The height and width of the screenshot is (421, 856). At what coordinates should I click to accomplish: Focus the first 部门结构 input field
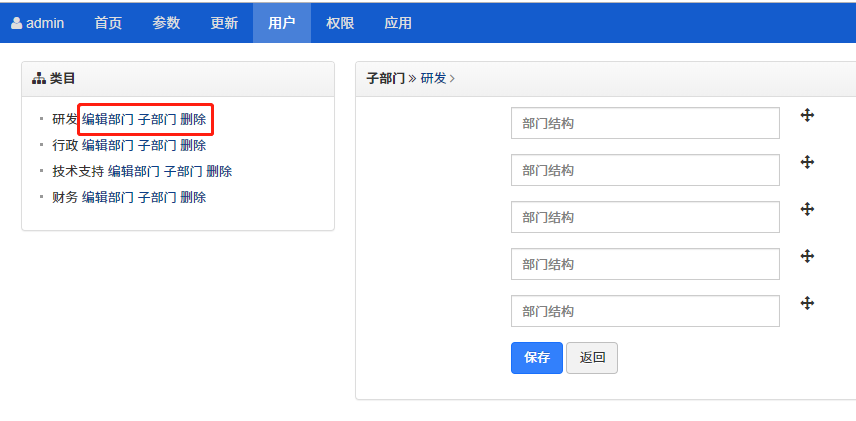pyautogui.click(x=645, y=123)
